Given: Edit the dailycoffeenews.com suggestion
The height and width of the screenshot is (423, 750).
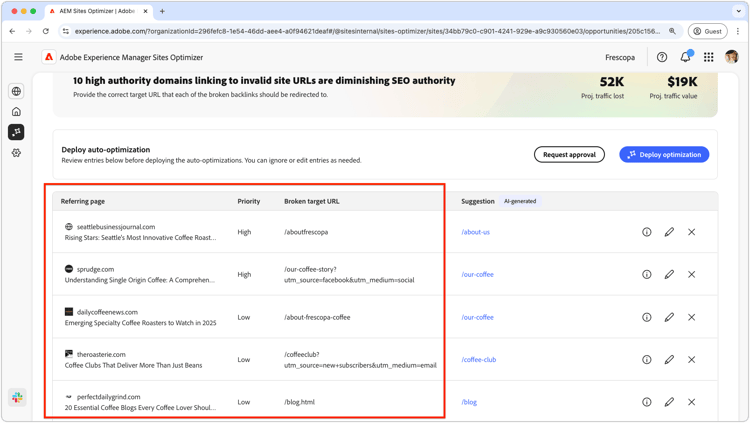Looking at the screenshot, I should (669, 317).
